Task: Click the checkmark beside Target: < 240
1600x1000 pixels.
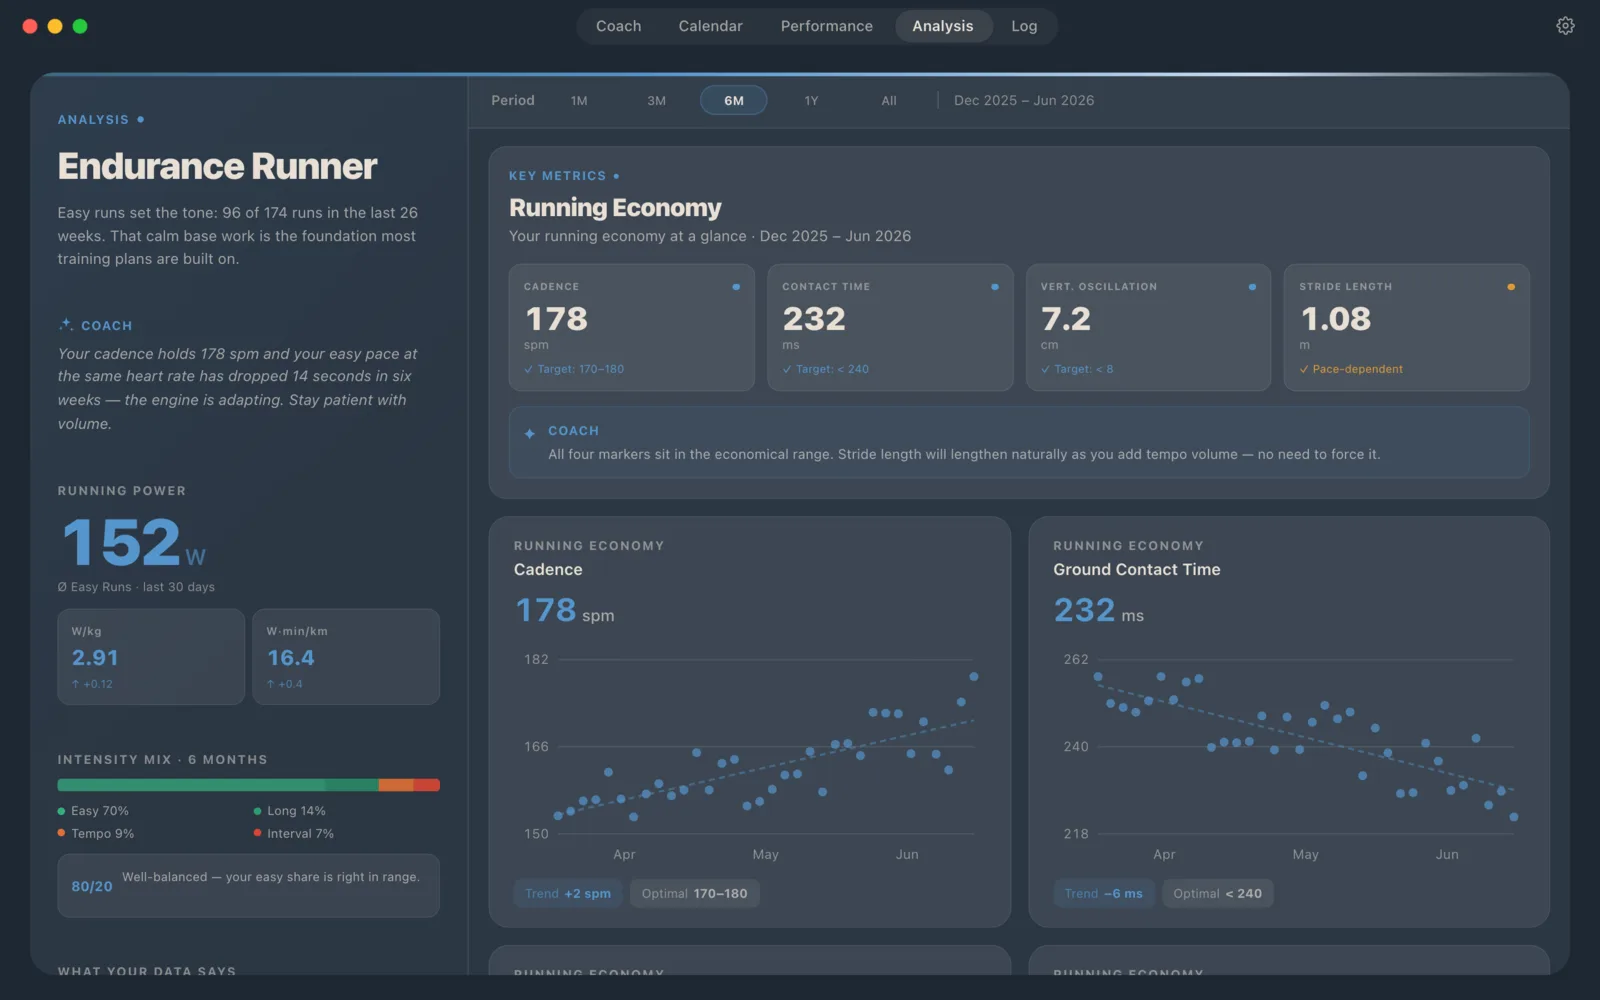Action: click(x=787, y=369)
